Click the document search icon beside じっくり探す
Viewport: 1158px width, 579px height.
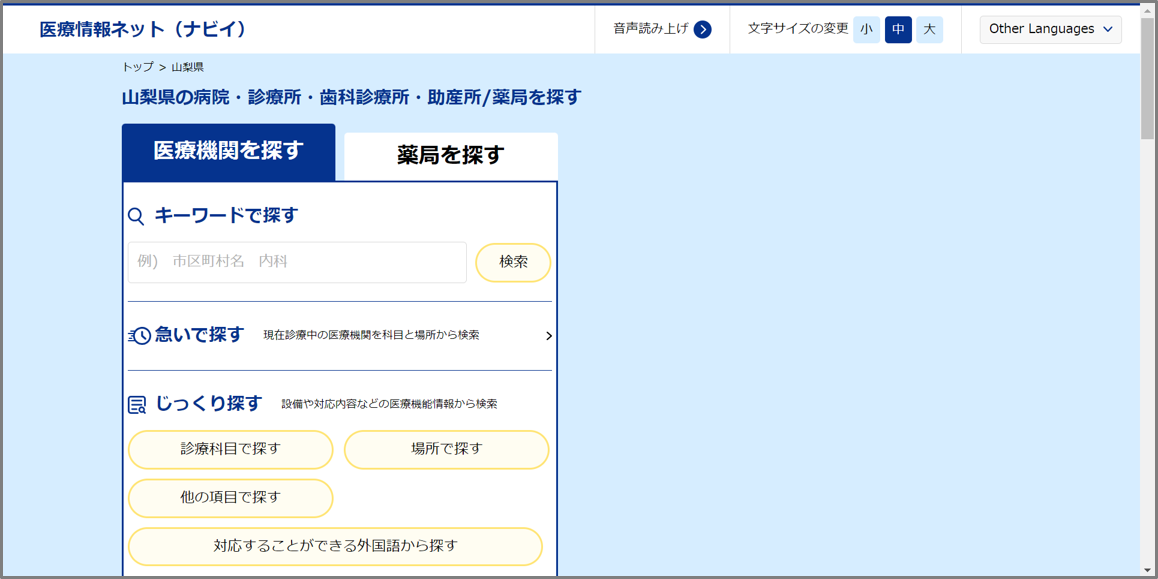click(137, 405)
